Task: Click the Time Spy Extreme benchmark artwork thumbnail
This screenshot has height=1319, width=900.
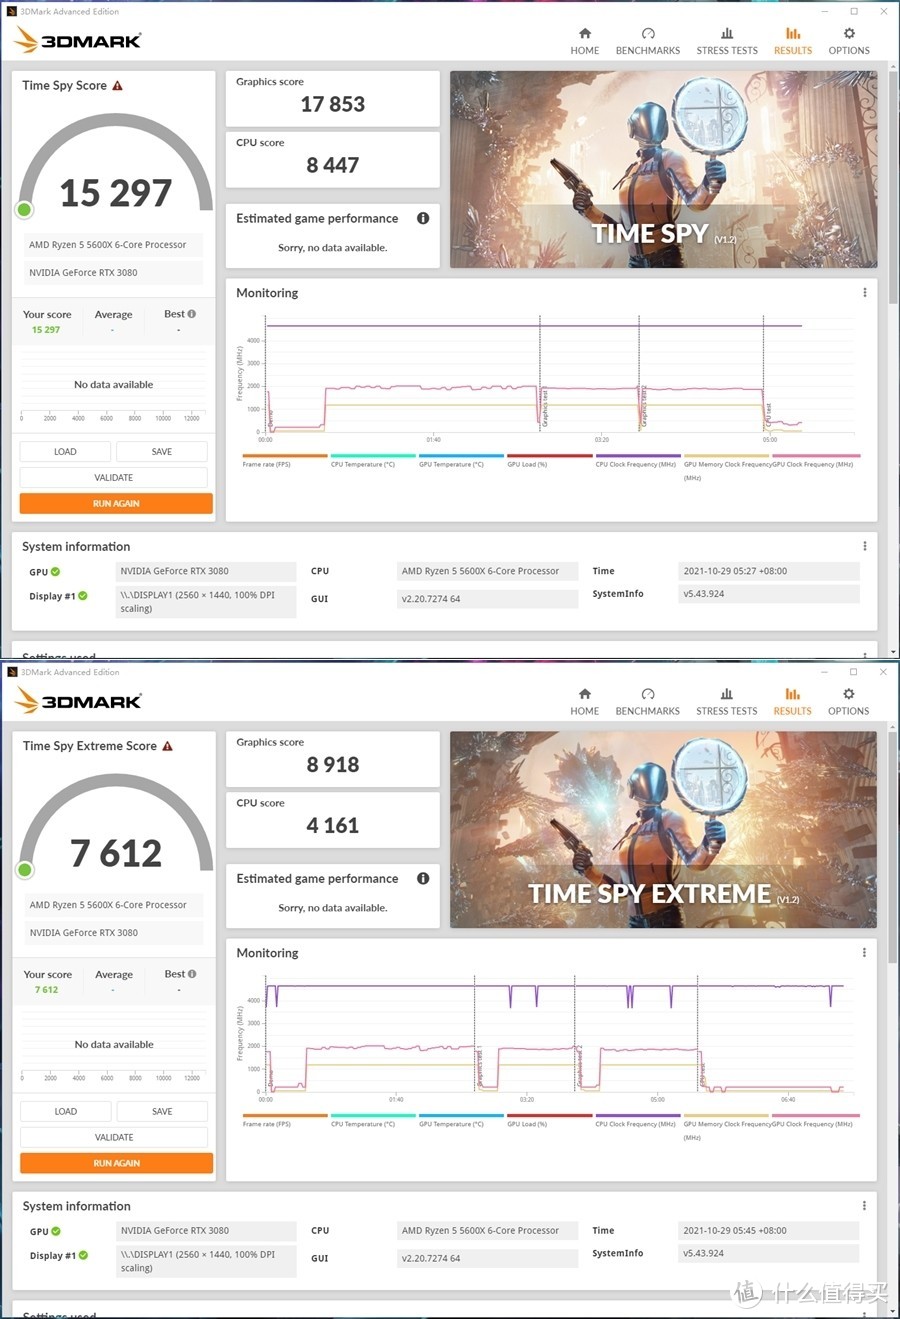Action: pos(663,829)
